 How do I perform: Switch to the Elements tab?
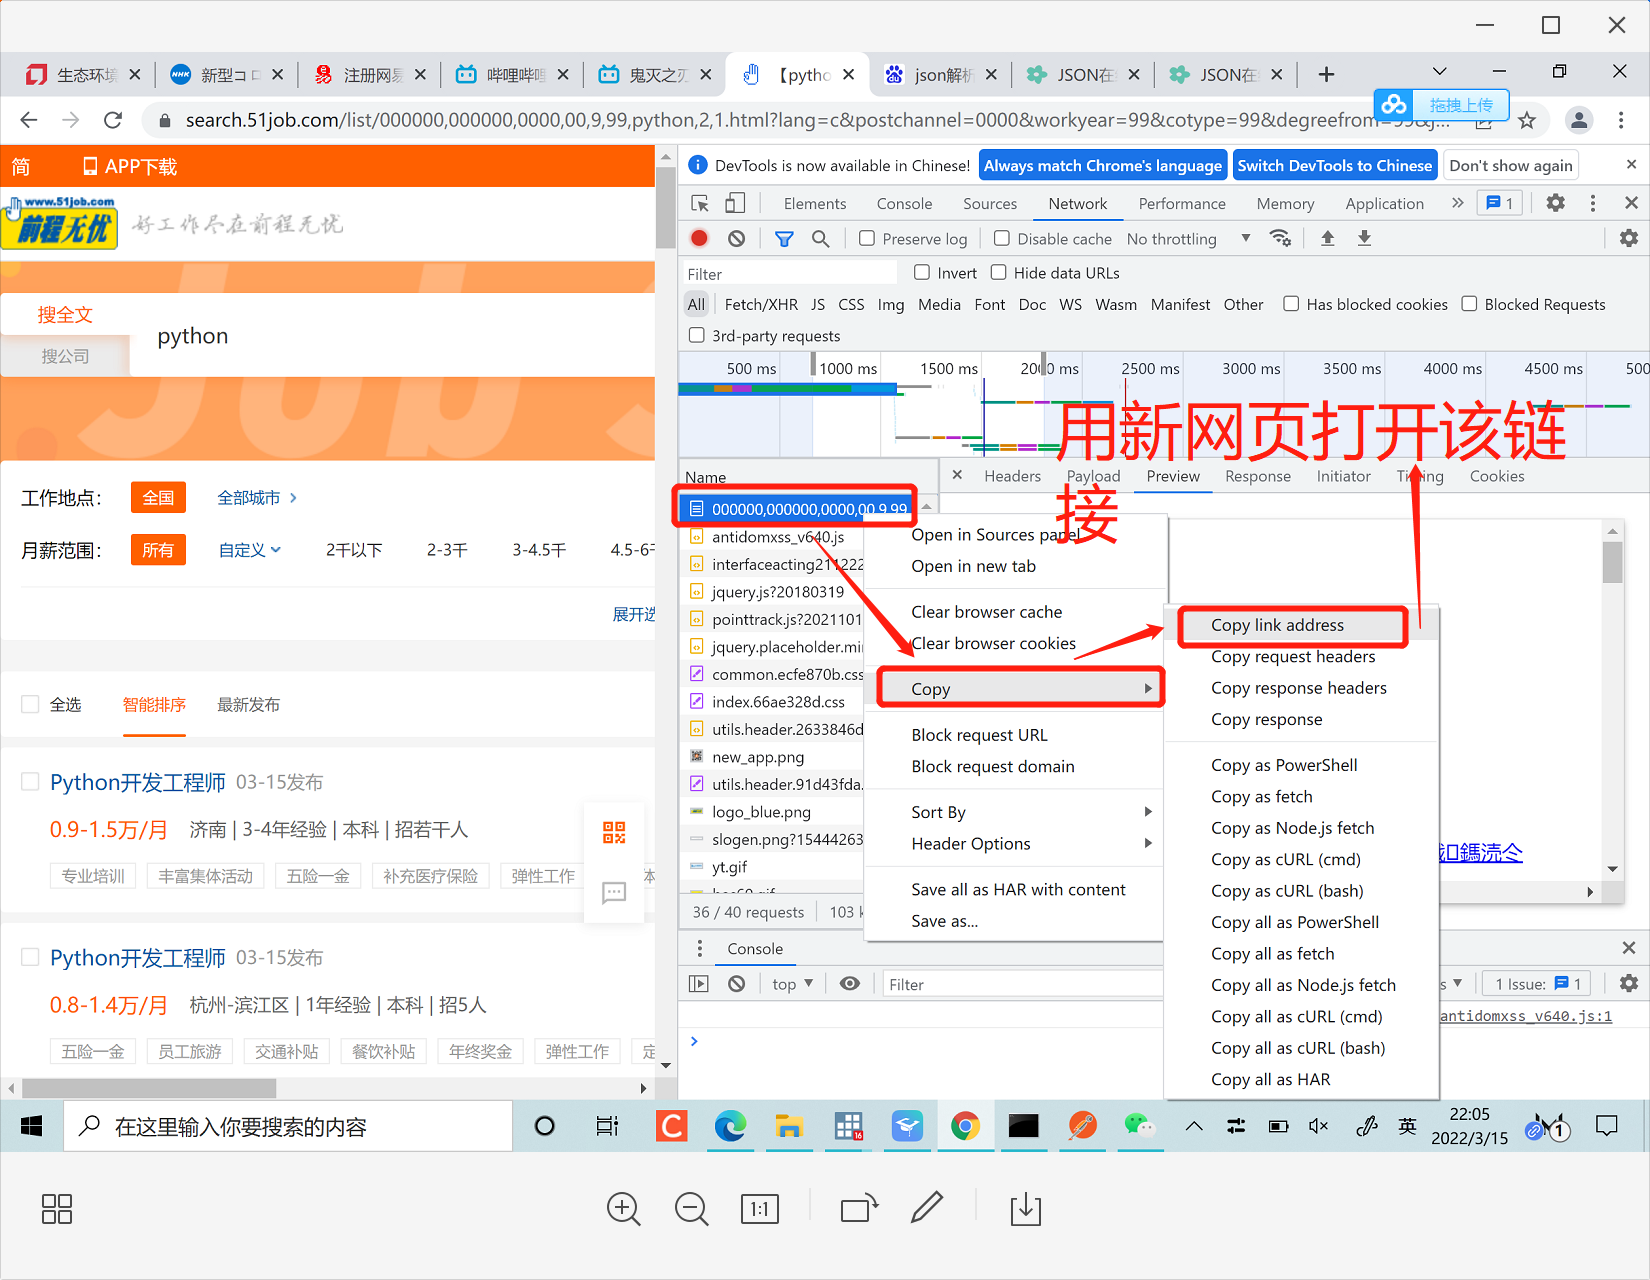click(x=815, y=203)
